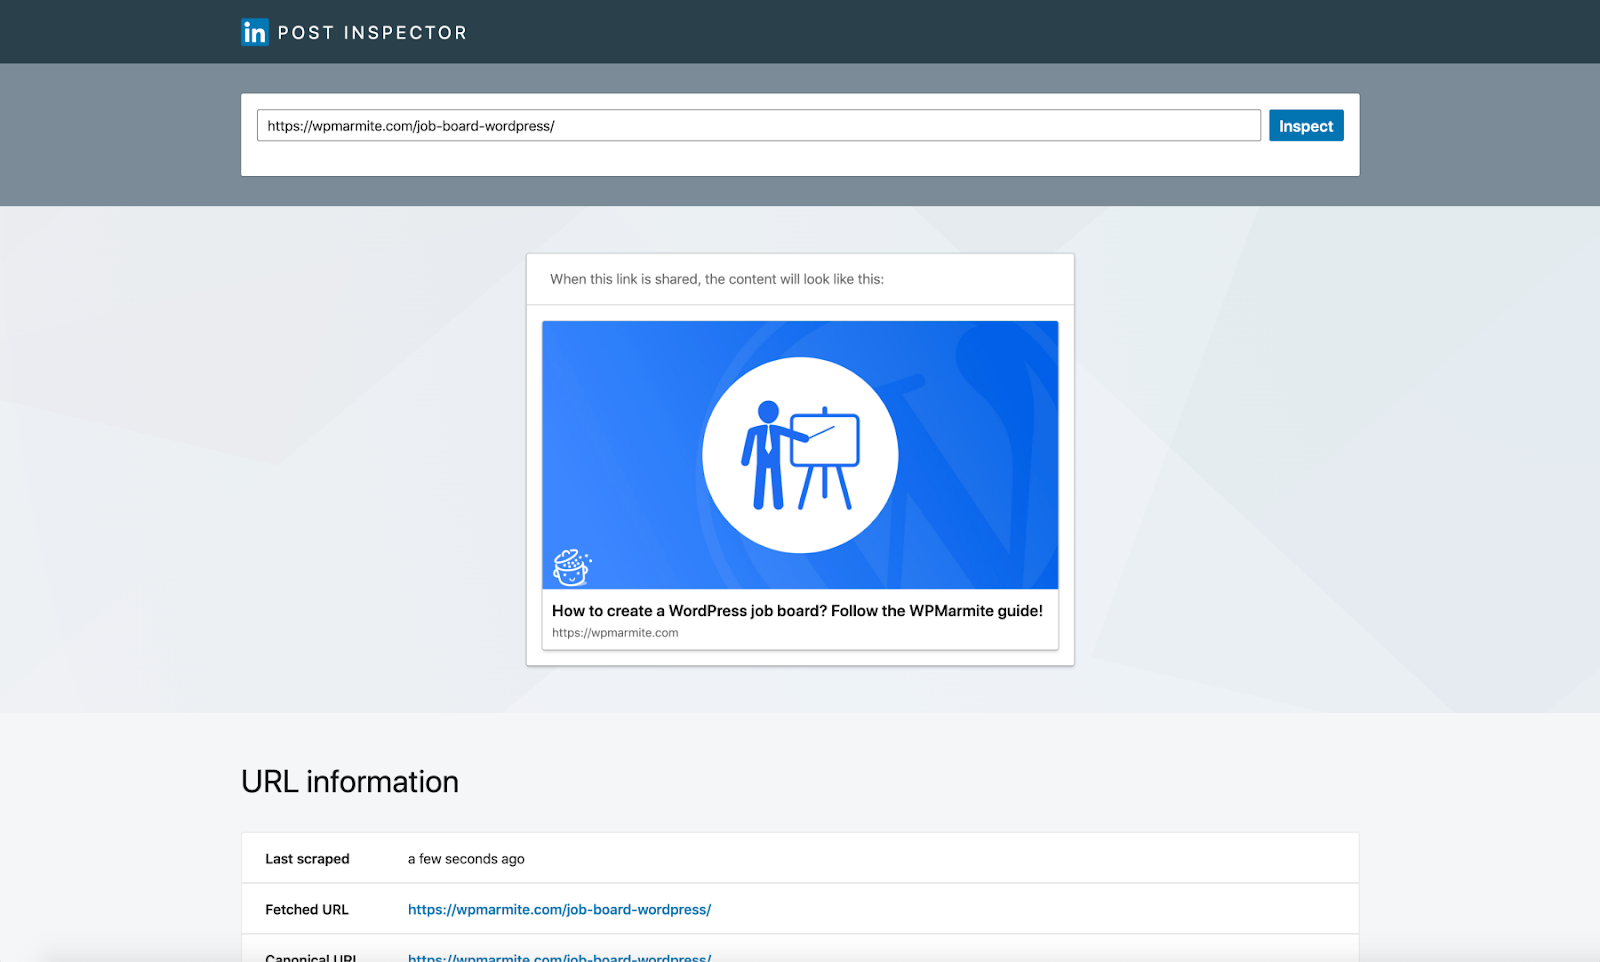Viewport: 1600px width, 962px height.
Task: Focus the URL input field
Action: click(758, 125)
